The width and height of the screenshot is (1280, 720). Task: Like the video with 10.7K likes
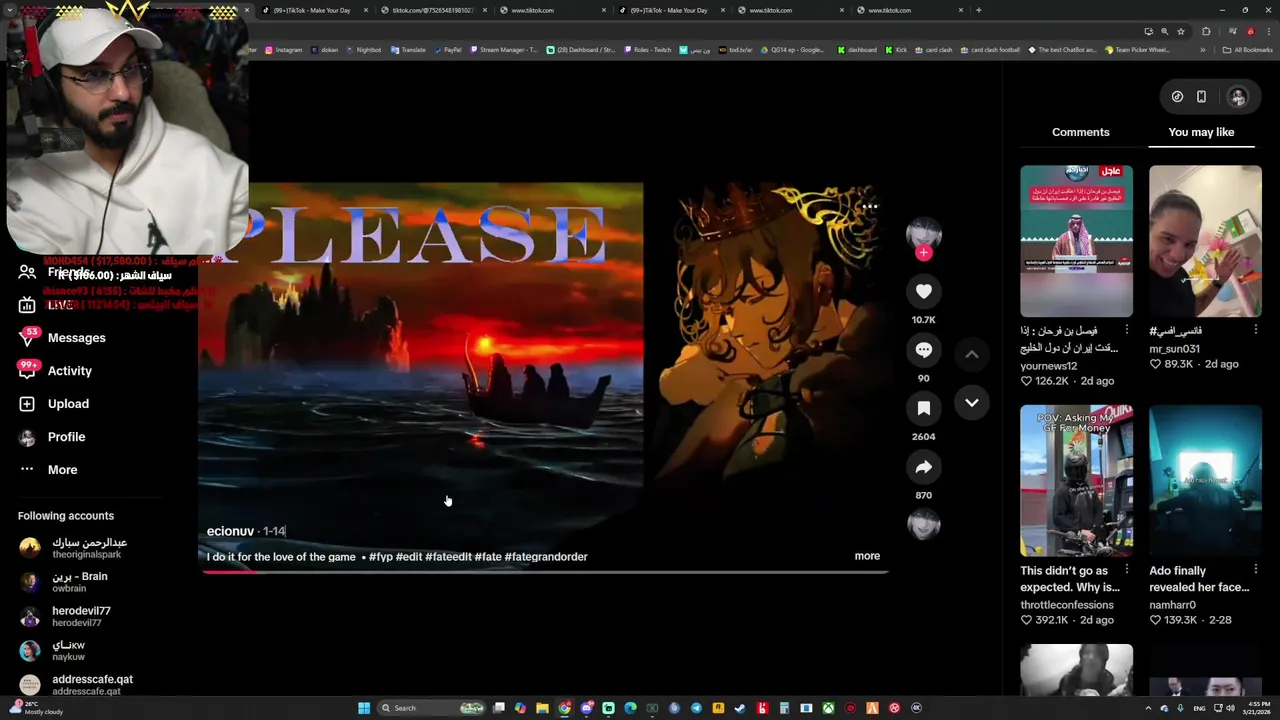[923, 292]
